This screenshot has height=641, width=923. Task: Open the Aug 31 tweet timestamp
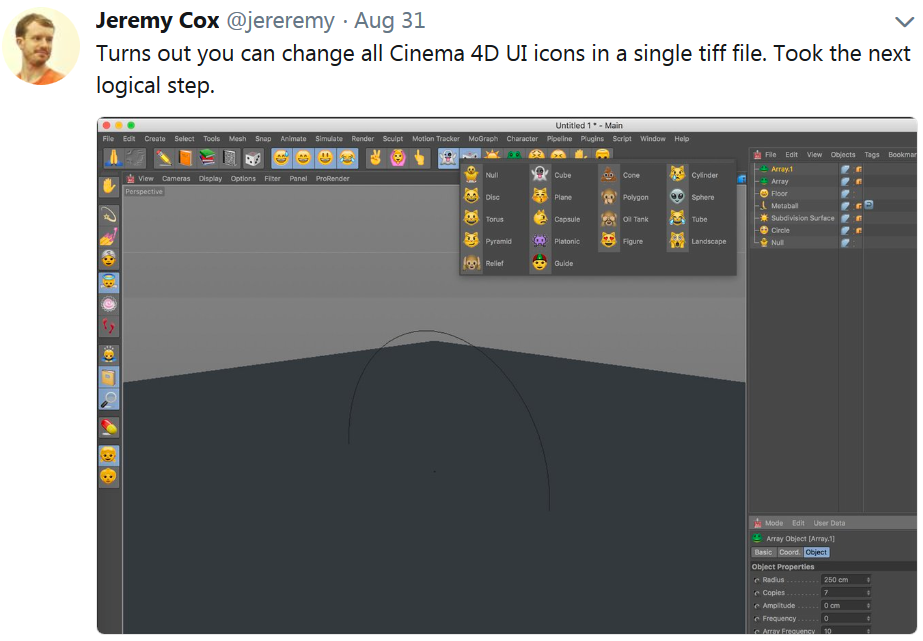(389, 21)
